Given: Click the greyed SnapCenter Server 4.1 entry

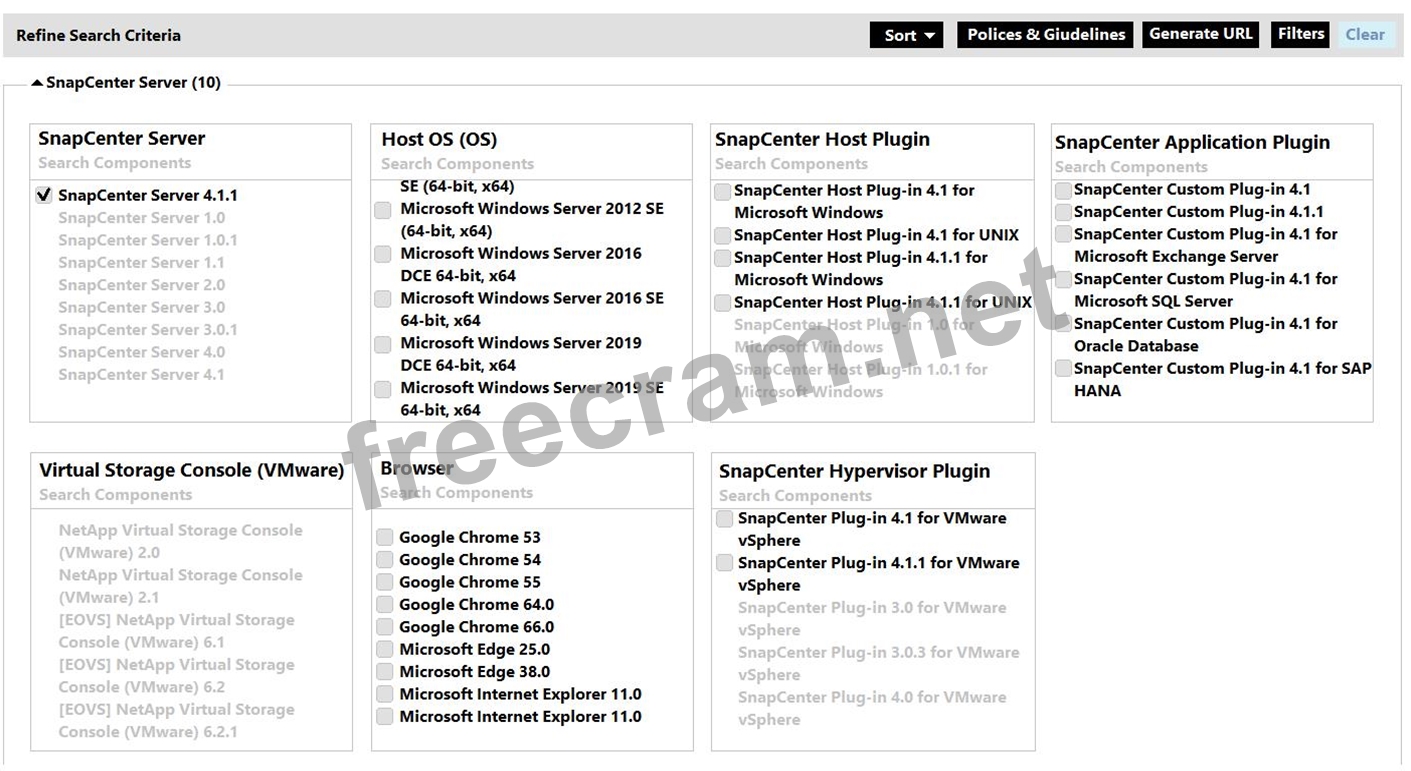Looking at the screenshot, I should (x=142, y=375).
